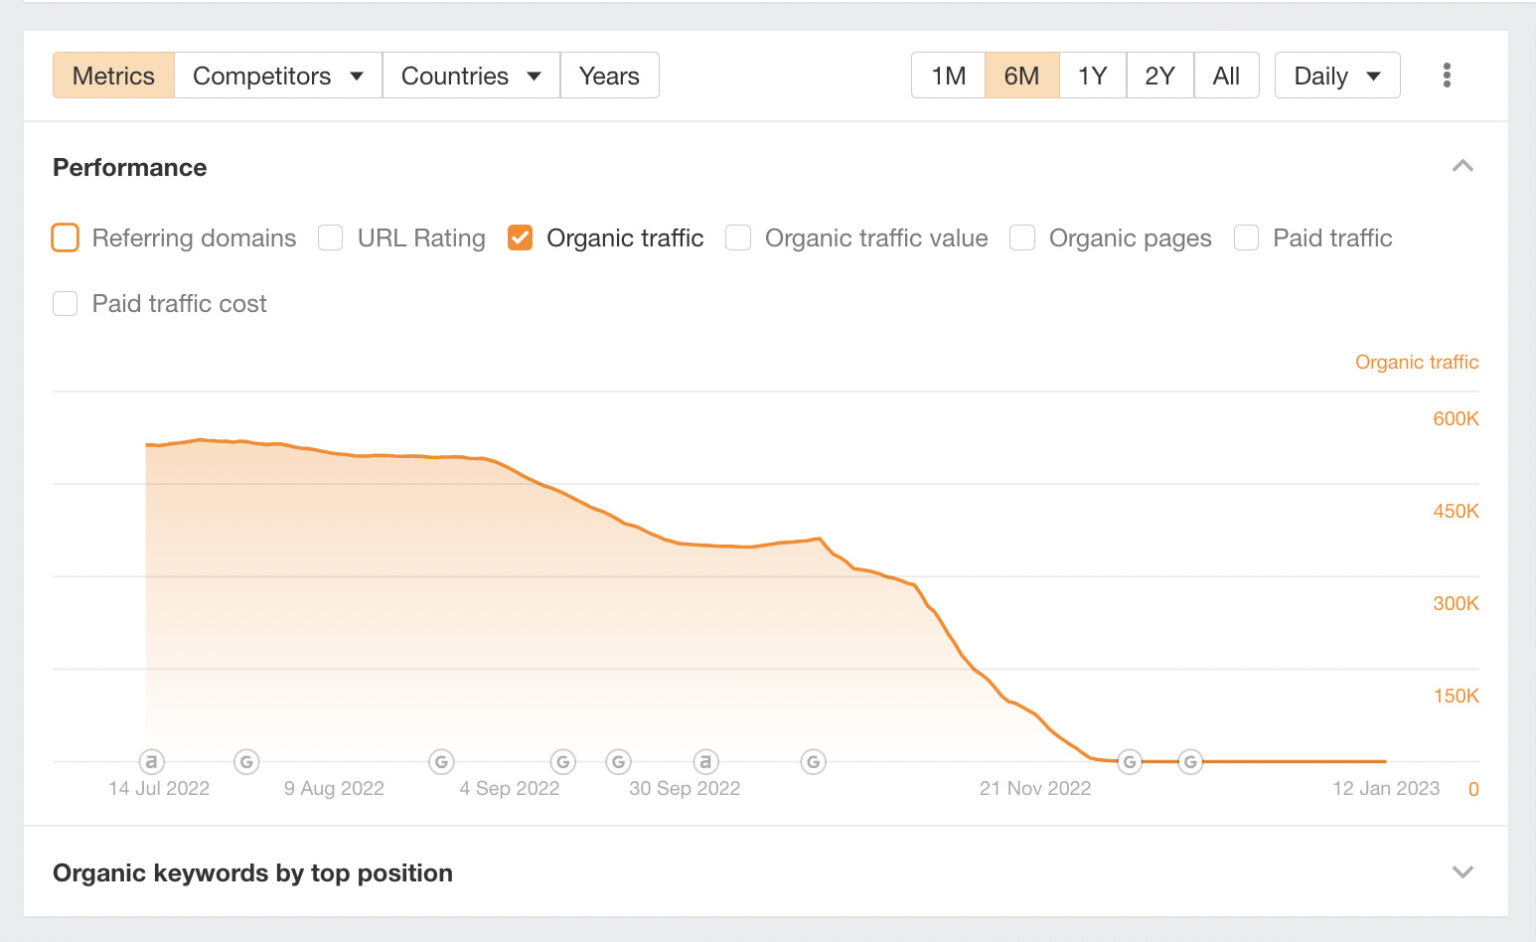The height and width of the screenshot is (942, 1536).
Task: Check the URL Rating checkbox
Action: click(330, 238)
